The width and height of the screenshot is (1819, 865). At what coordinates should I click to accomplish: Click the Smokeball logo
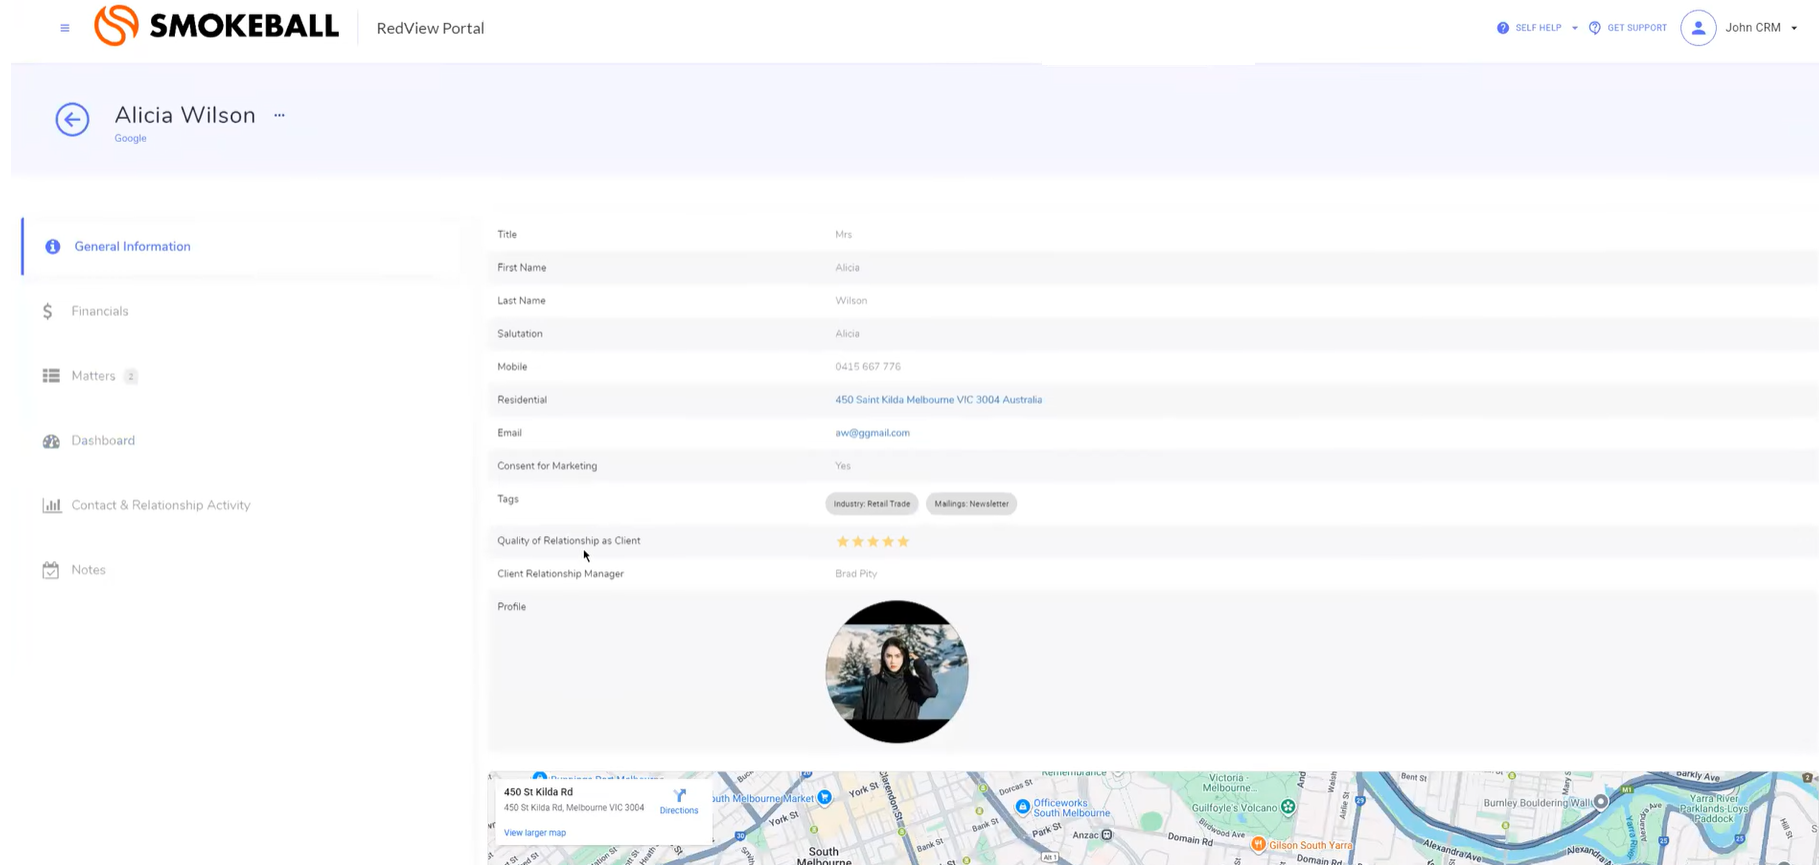216,26
